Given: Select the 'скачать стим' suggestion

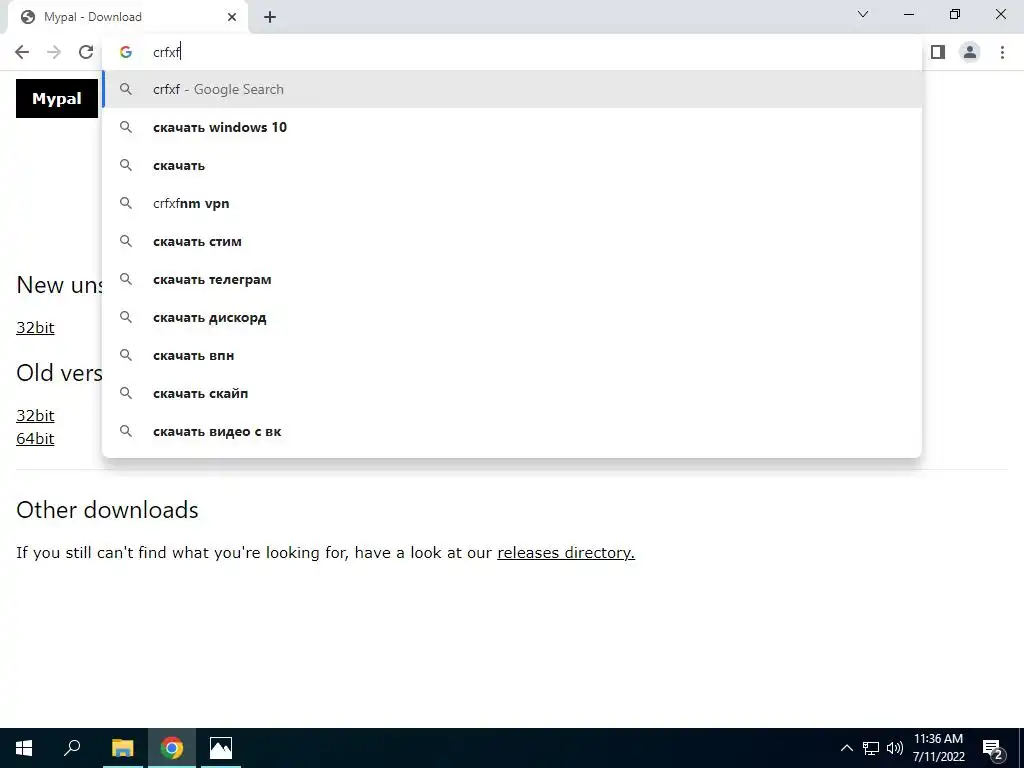Looking at the screenshot, I should tap(512, 241).
